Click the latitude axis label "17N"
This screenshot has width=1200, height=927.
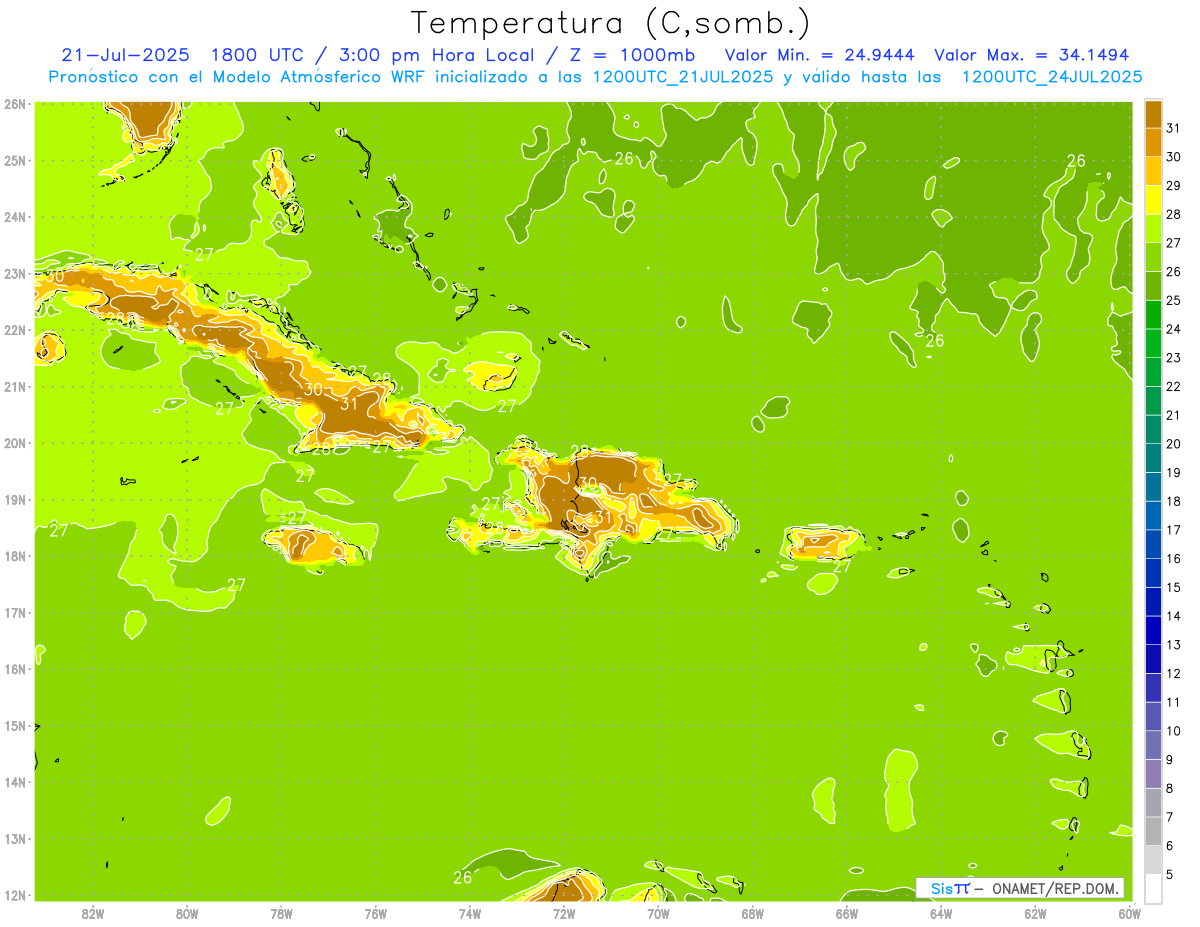click(14, 612)
